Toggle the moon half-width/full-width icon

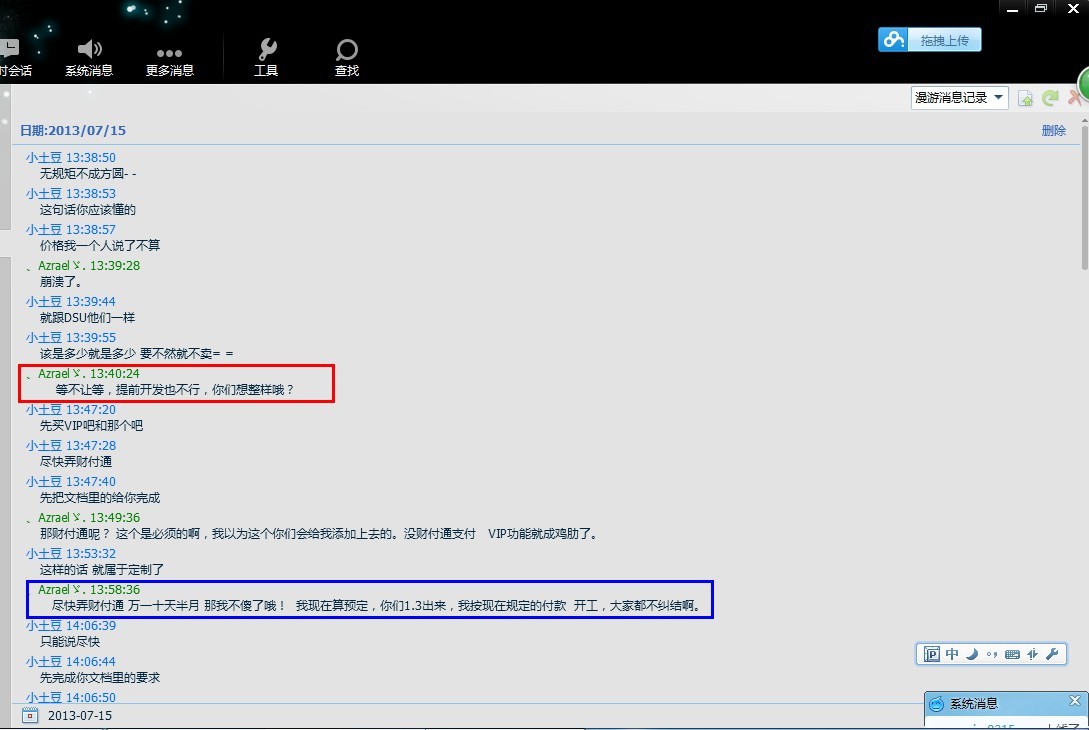(972, 654)
